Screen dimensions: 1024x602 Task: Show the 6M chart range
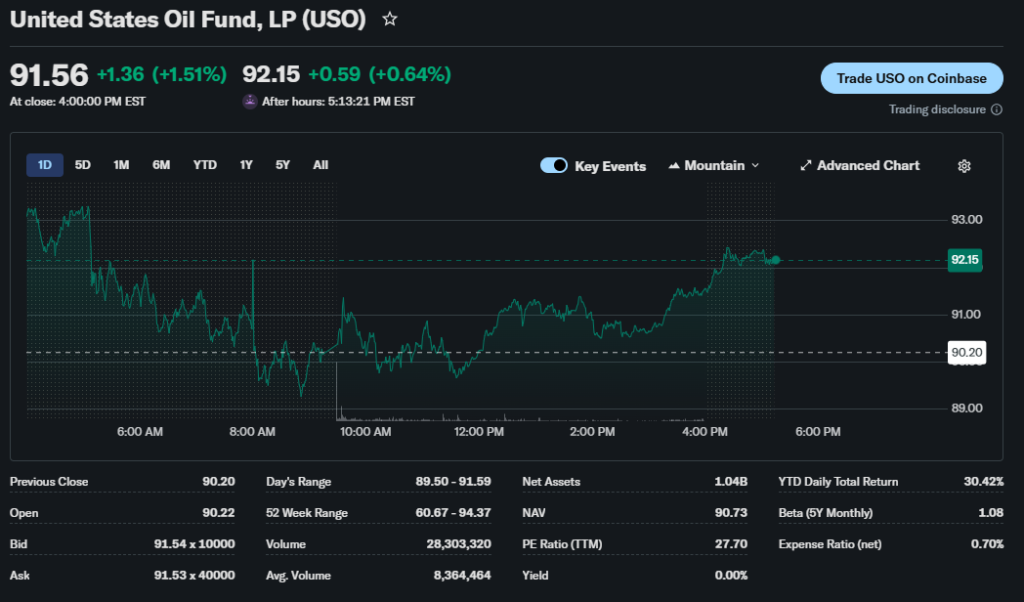pos(161,165)
